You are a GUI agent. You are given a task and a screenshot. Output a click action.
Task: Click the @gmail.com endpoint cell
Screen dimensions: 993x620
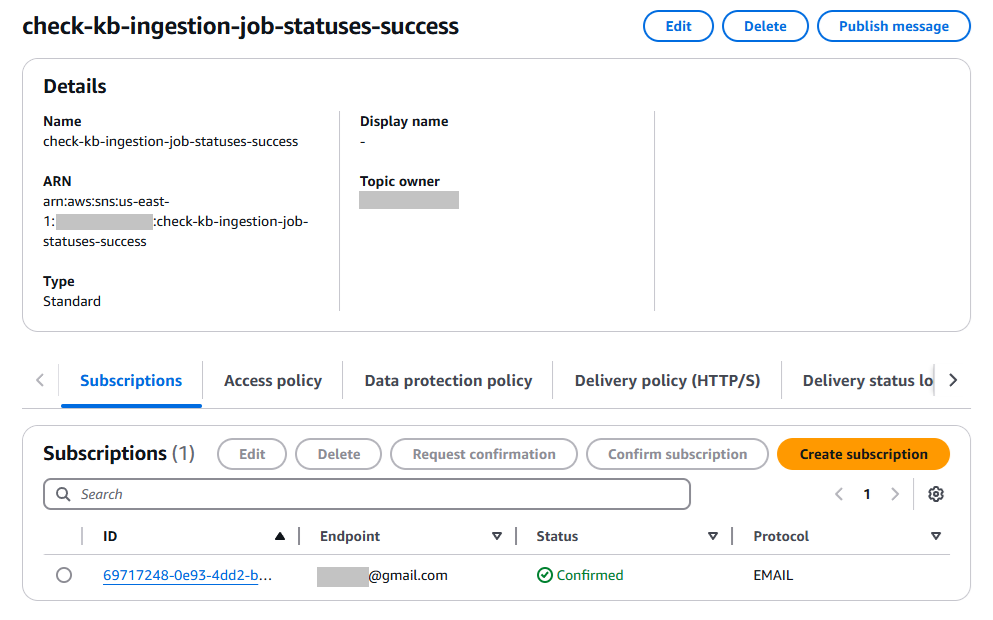click(383, 575)
